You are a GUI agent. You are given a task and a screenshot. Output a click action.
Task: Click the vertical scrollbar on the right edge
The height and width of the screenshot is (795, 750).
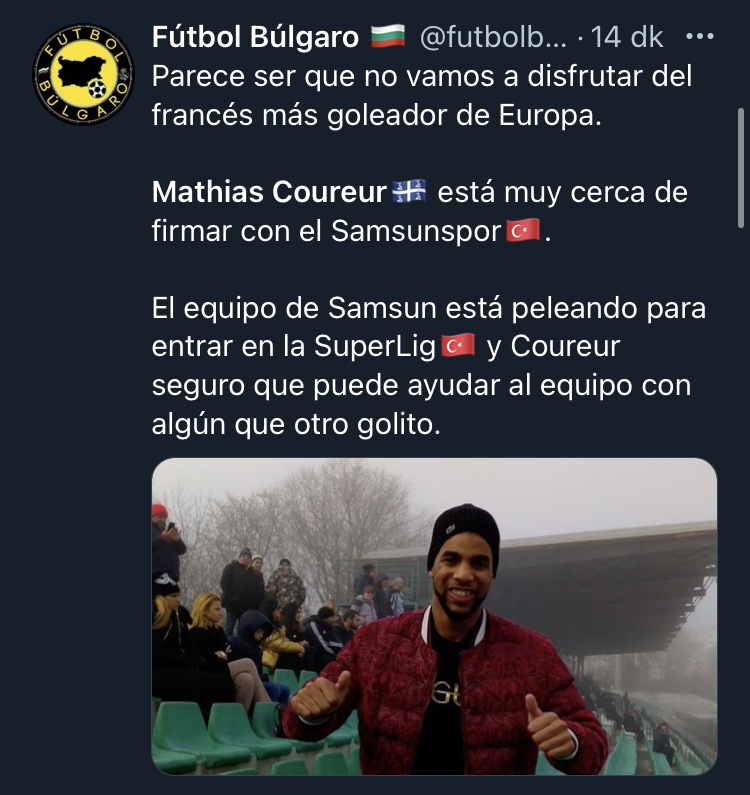tap(741, 168)
